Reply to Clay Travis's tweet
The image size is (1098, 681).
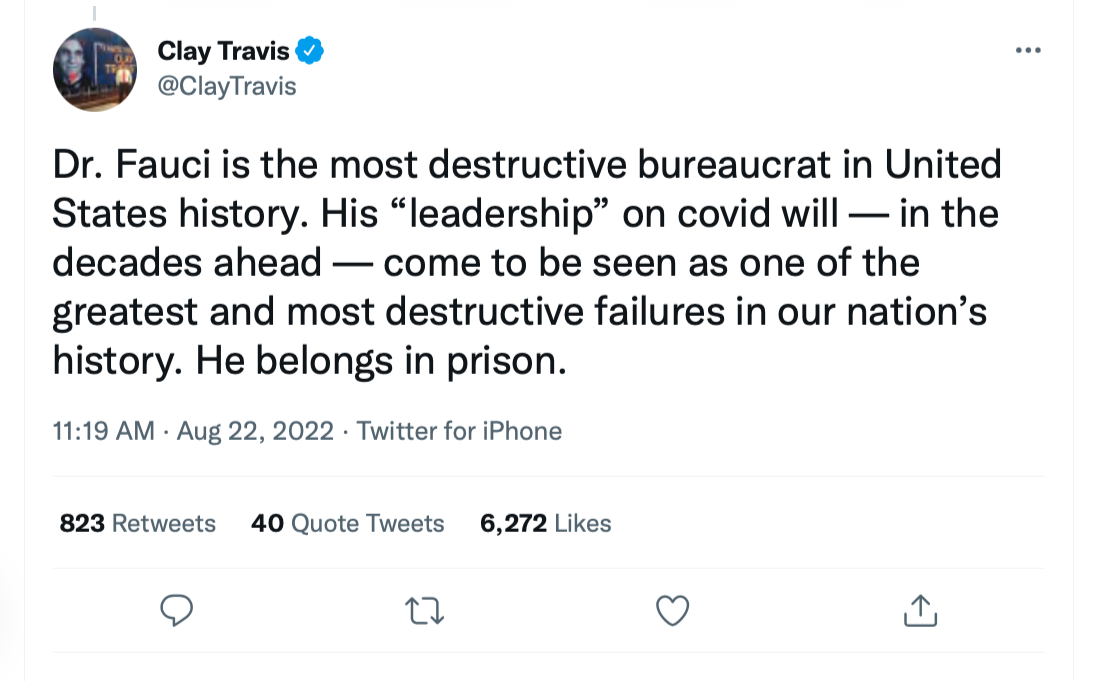[x=176, y=610]
